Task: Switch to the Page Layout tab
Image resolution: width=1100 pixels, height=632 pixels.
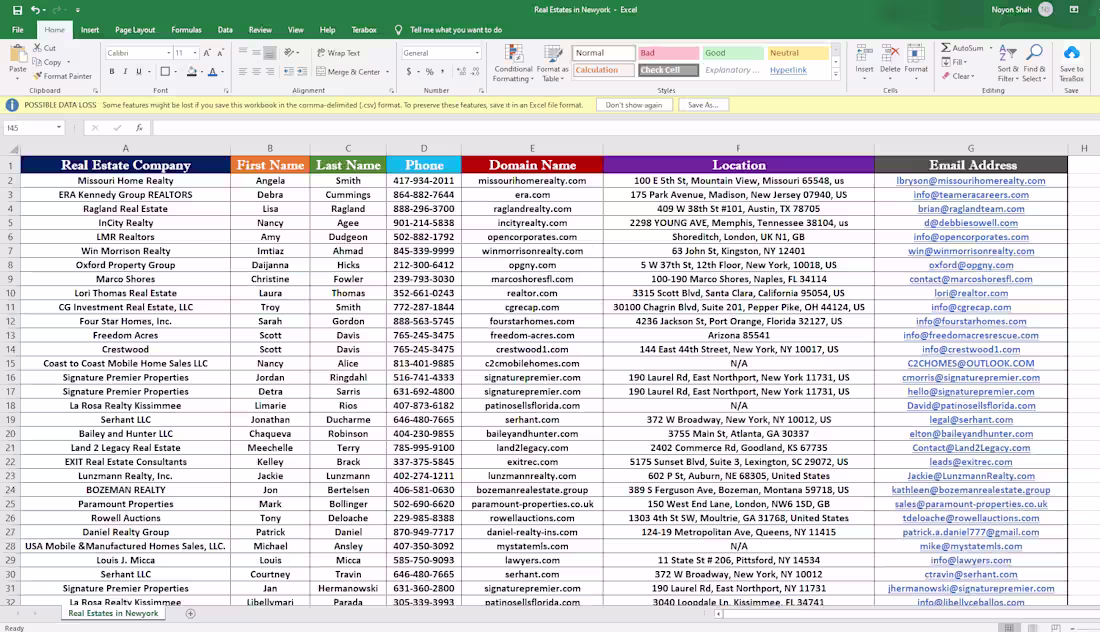Action: (x=135, y=30)
